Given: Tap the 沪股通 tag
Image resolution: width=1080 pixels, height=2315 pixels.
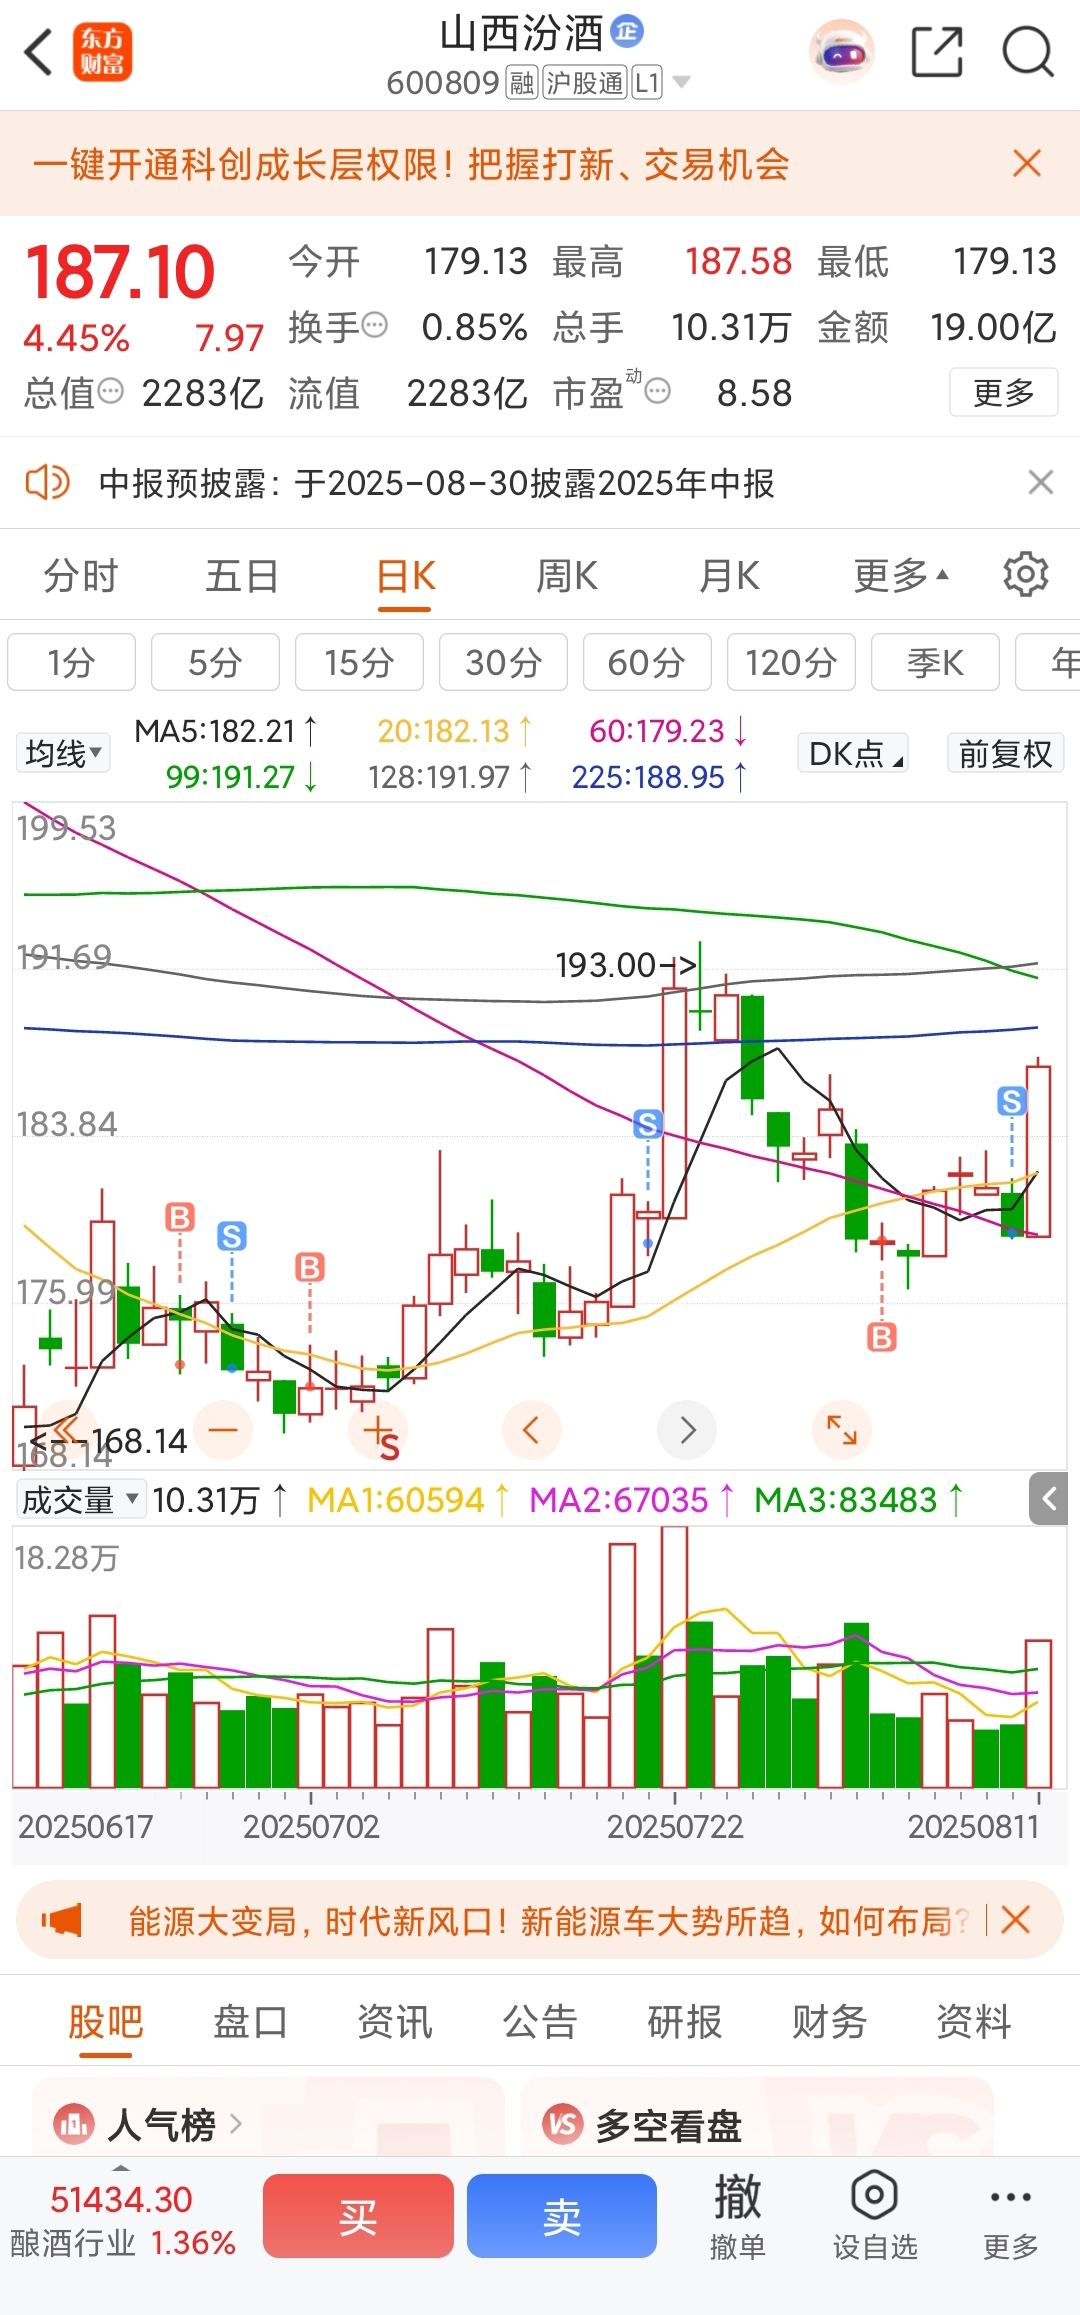Looking at the screenshot, I should pos(585,82).
